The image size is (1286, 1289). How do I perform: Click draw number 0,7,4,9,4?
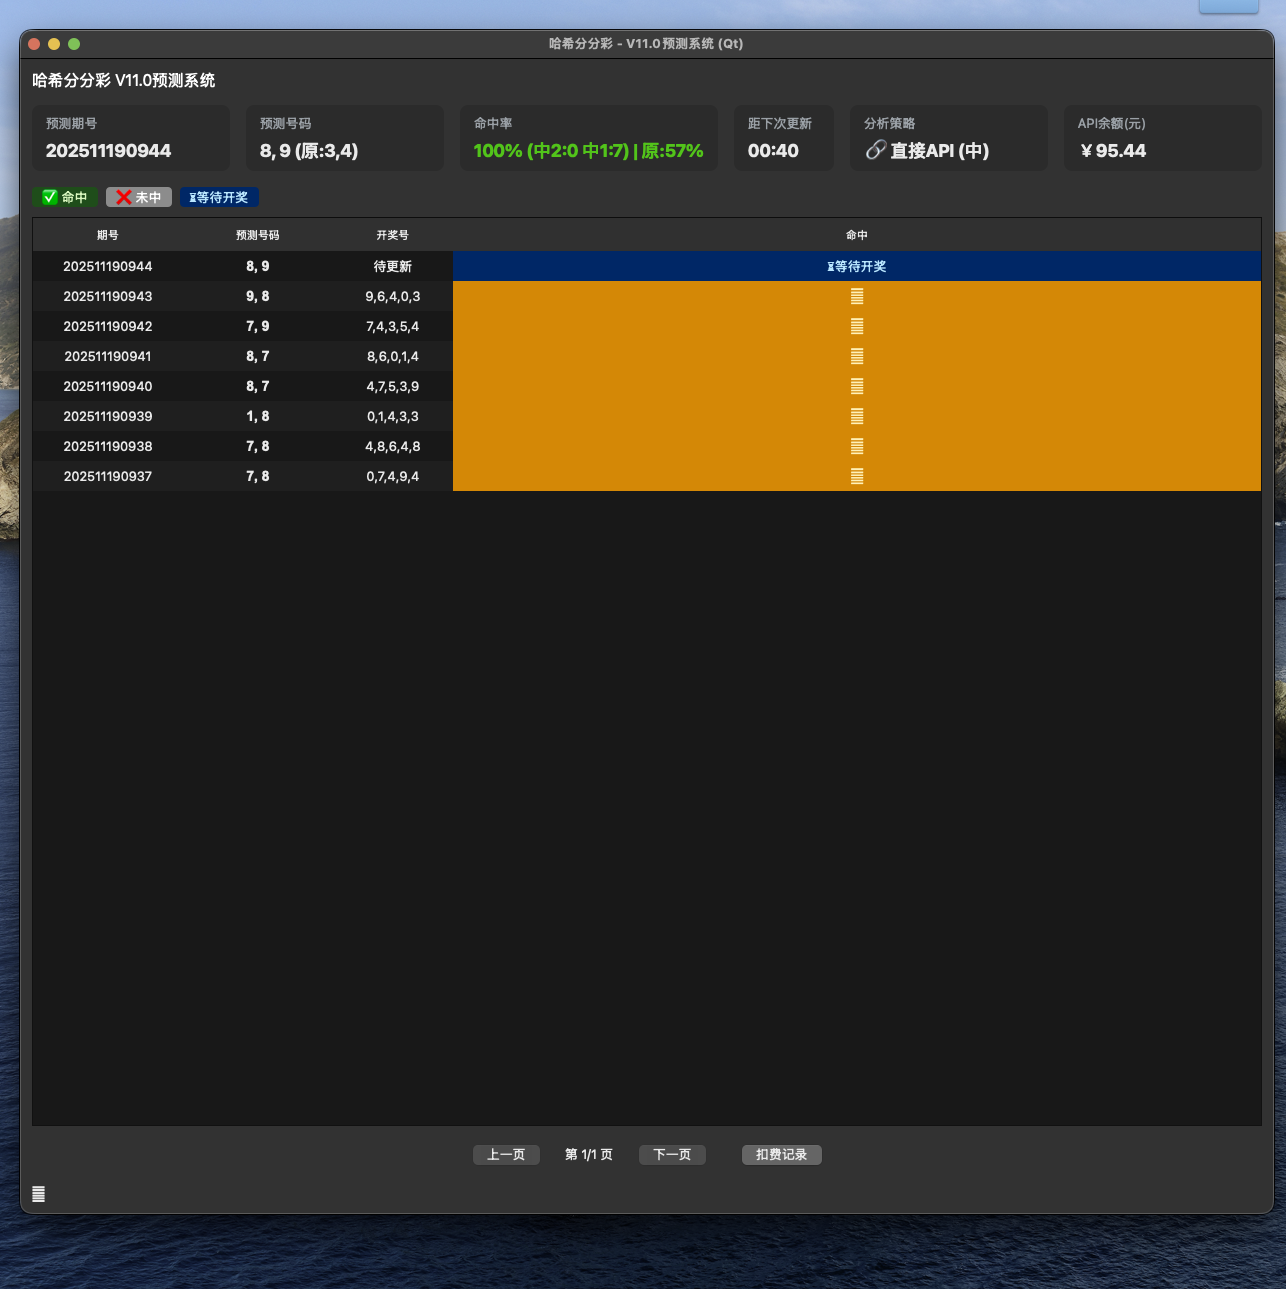coord(393,476)
